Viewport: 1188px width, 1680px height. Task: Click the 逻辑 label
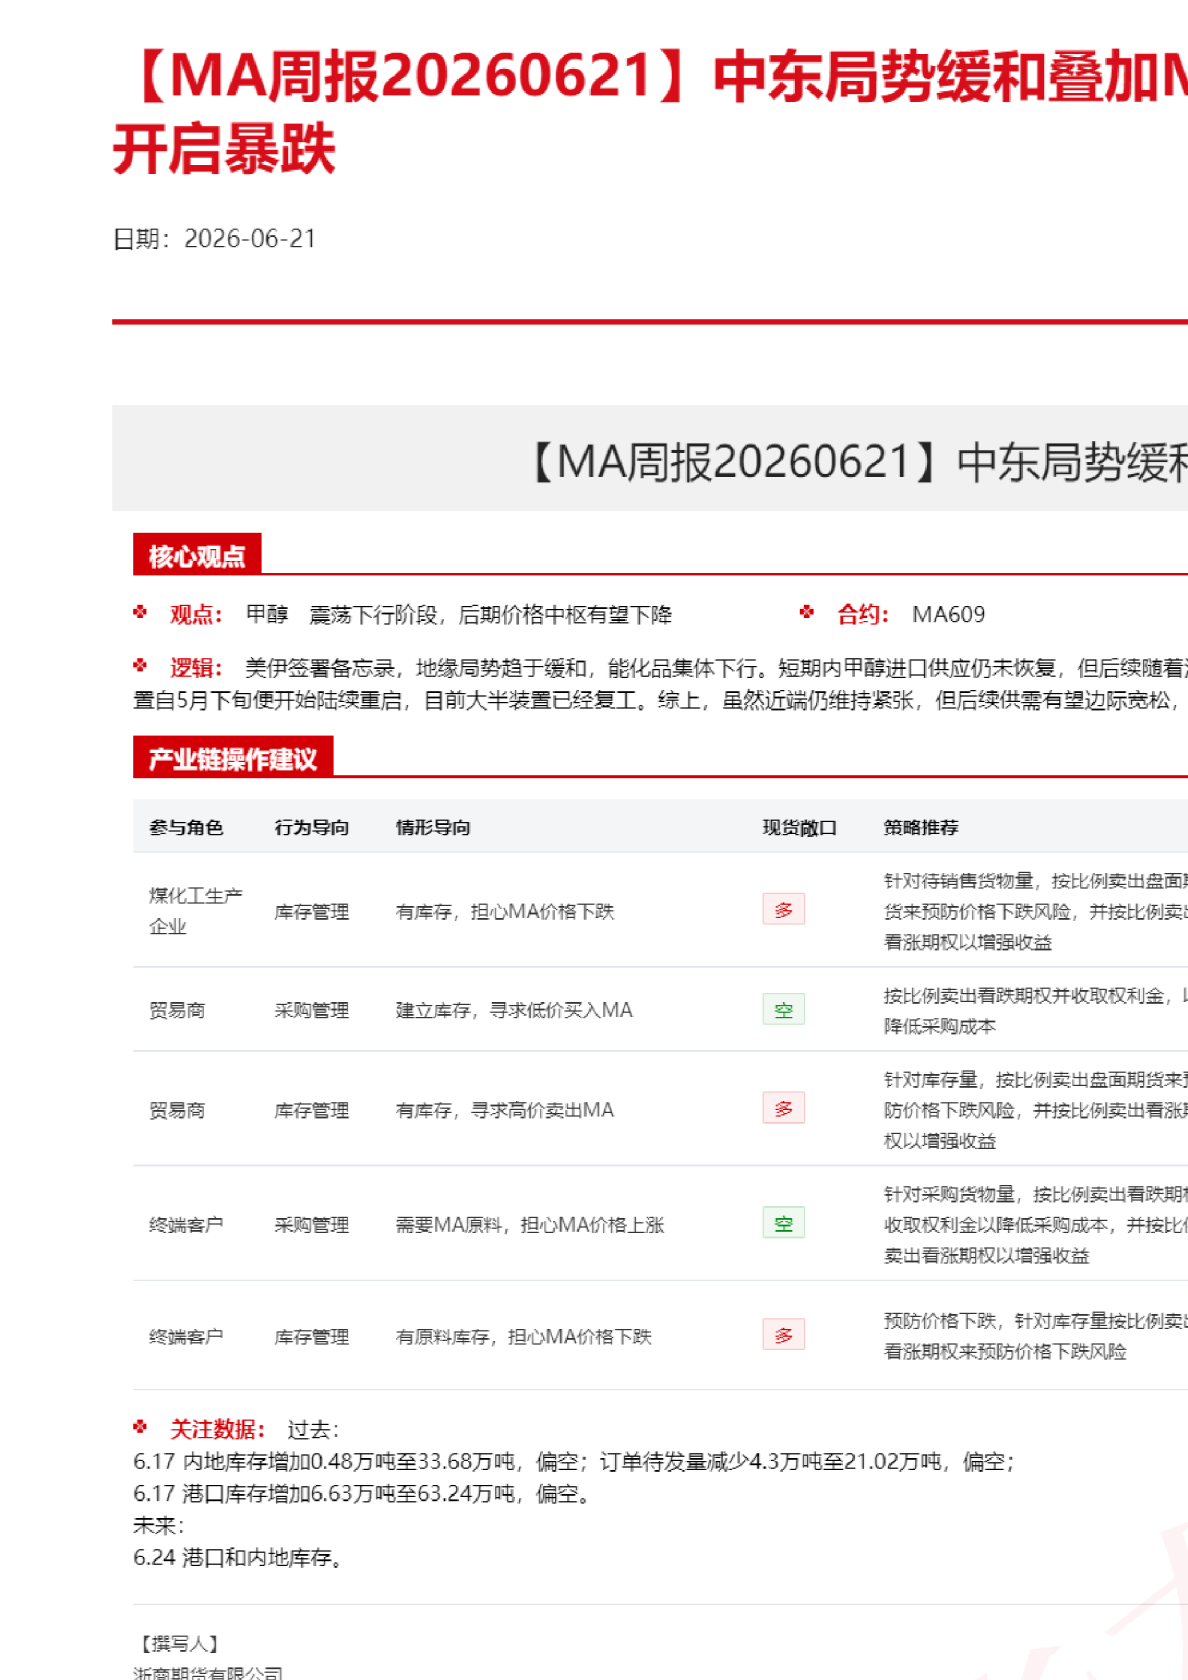coord(195,668)
